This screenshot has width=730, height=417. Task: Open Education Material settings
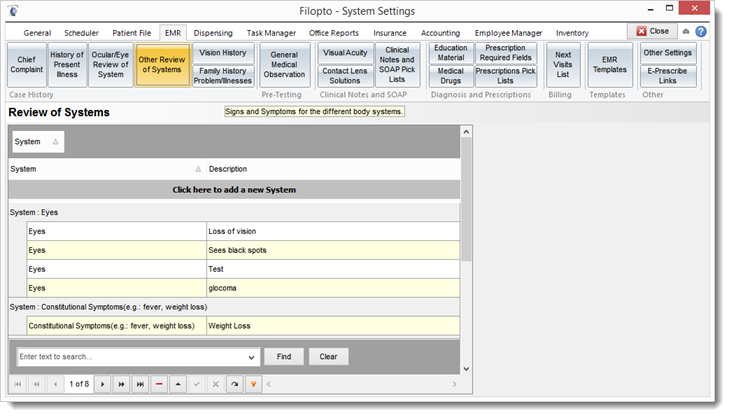[x=451, y=53]
